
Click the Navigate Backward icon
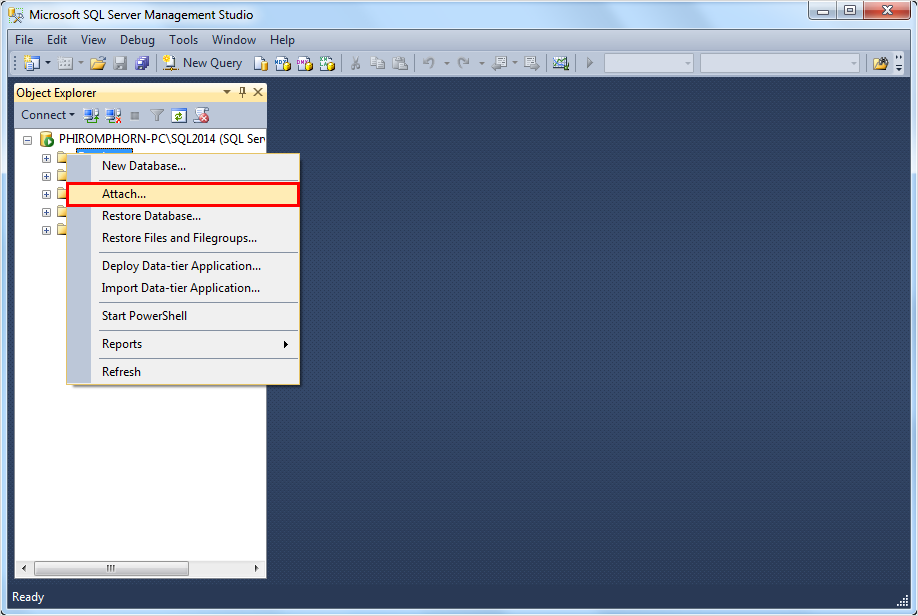tap(499, 63)
